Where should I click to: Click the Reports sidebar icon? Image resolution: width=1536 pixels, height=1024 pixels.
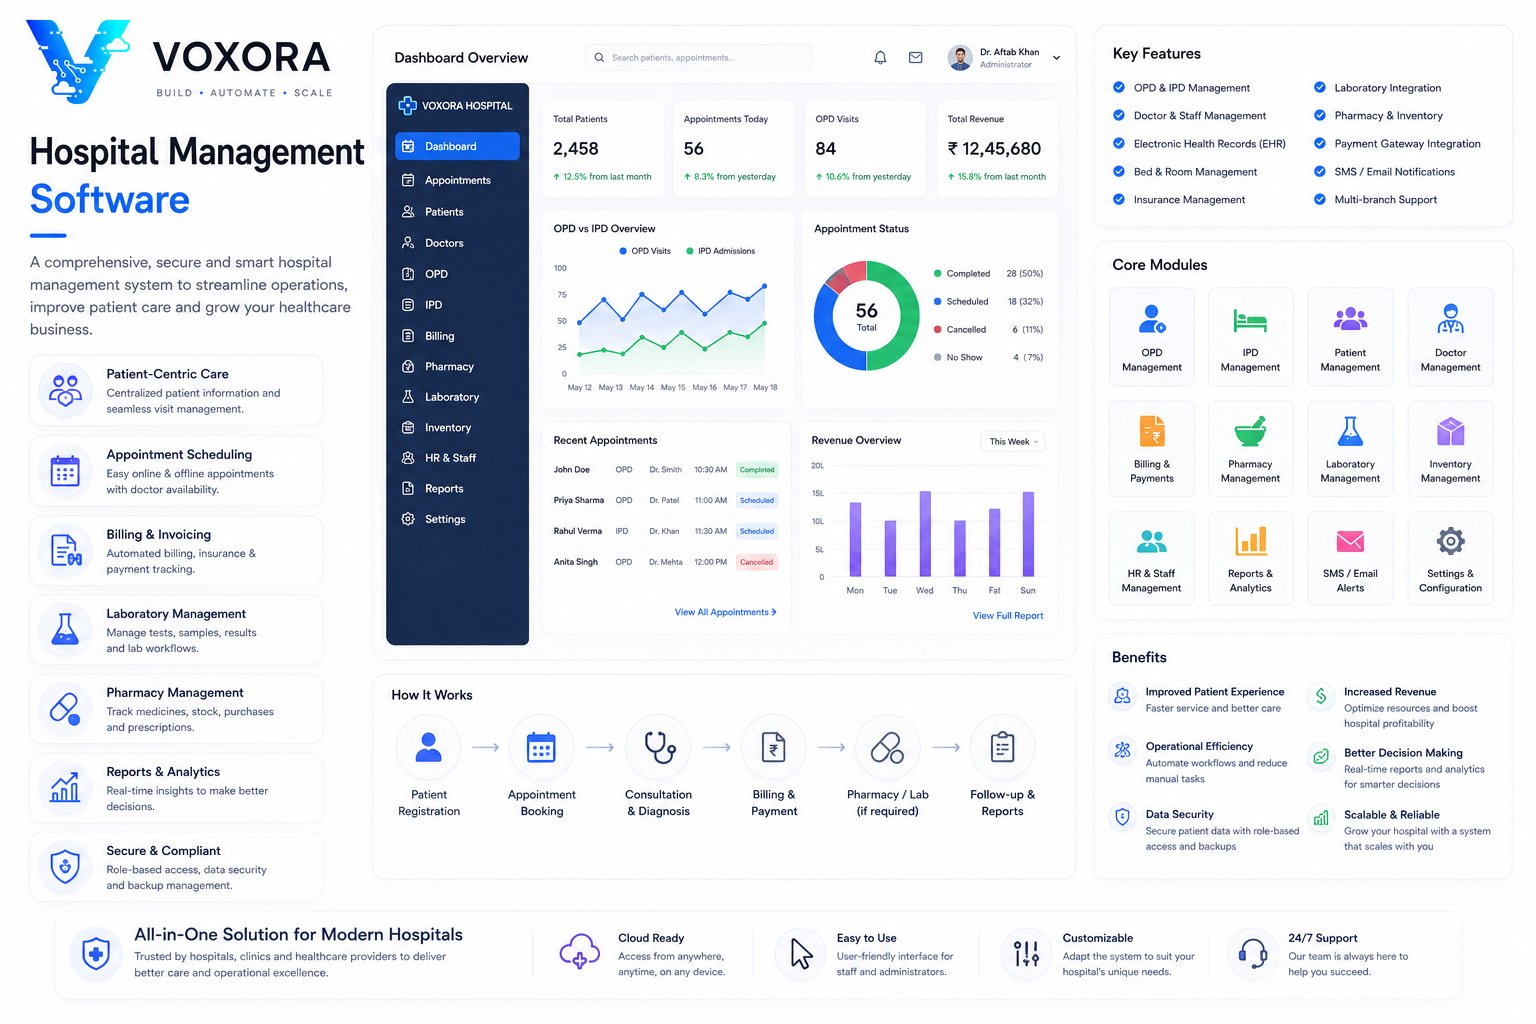pos(408,489)
